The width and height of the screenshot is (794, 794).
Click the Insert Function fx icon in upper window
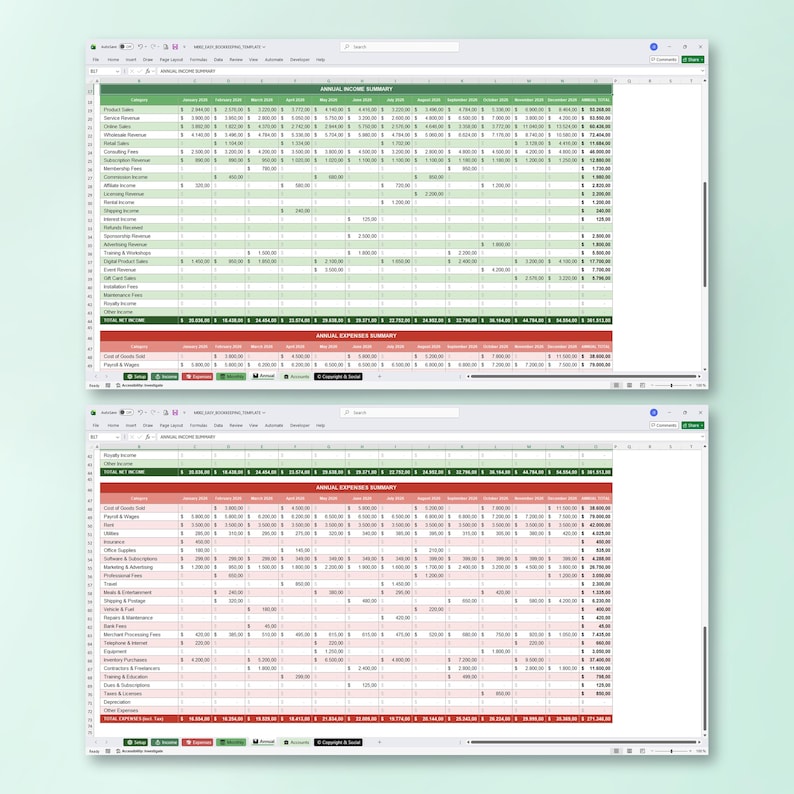coord(148,71)
